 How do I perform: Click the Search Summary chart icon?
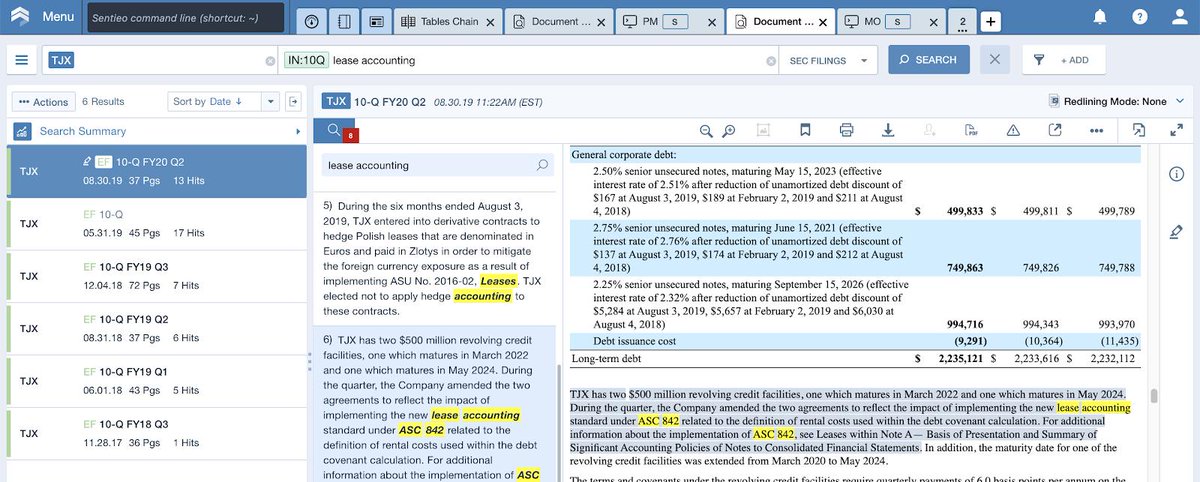(22, 131)
